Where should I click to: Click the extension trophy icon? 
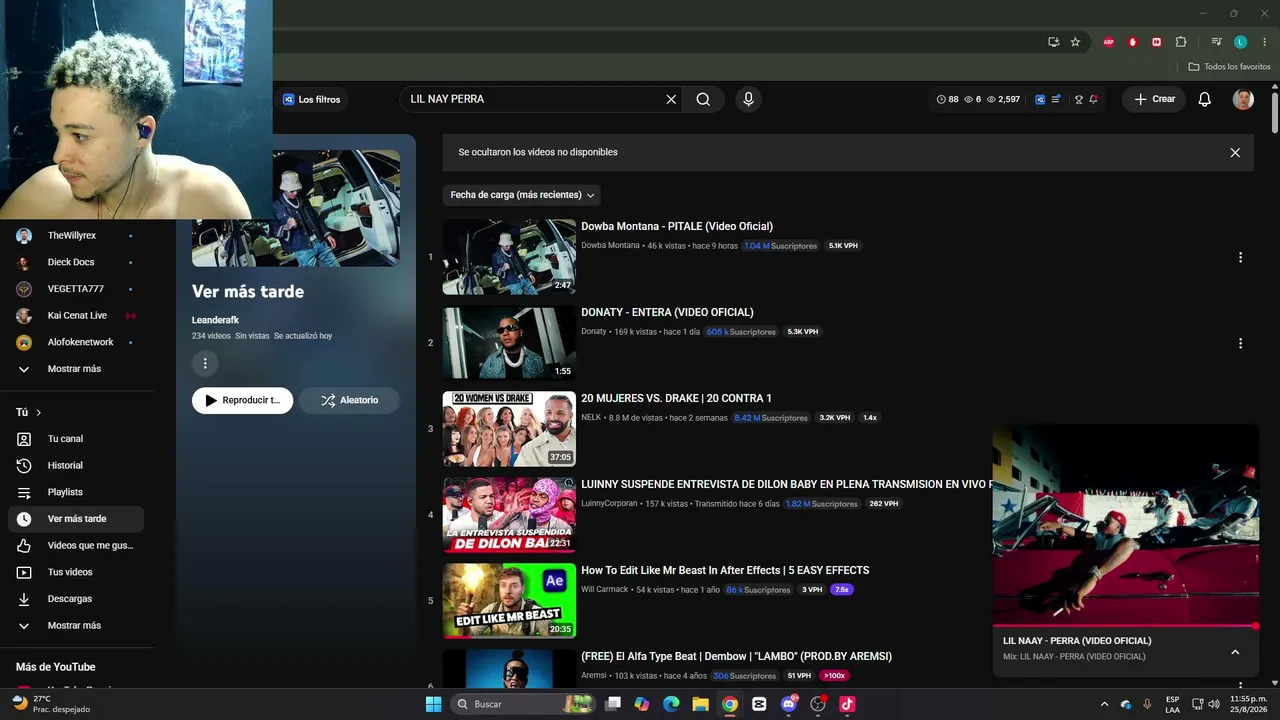[x=1078, y=99]
